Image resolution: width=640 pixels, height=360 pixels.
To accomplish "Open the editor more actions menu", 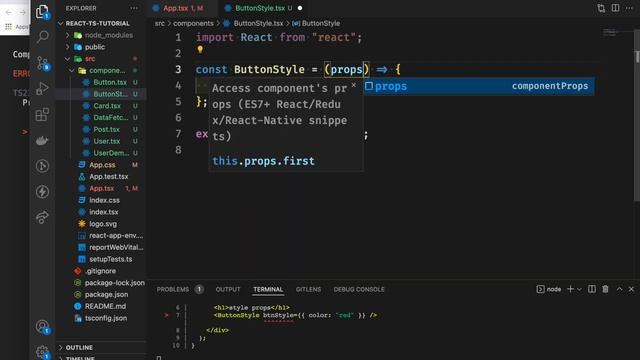I will pos(629,8).
